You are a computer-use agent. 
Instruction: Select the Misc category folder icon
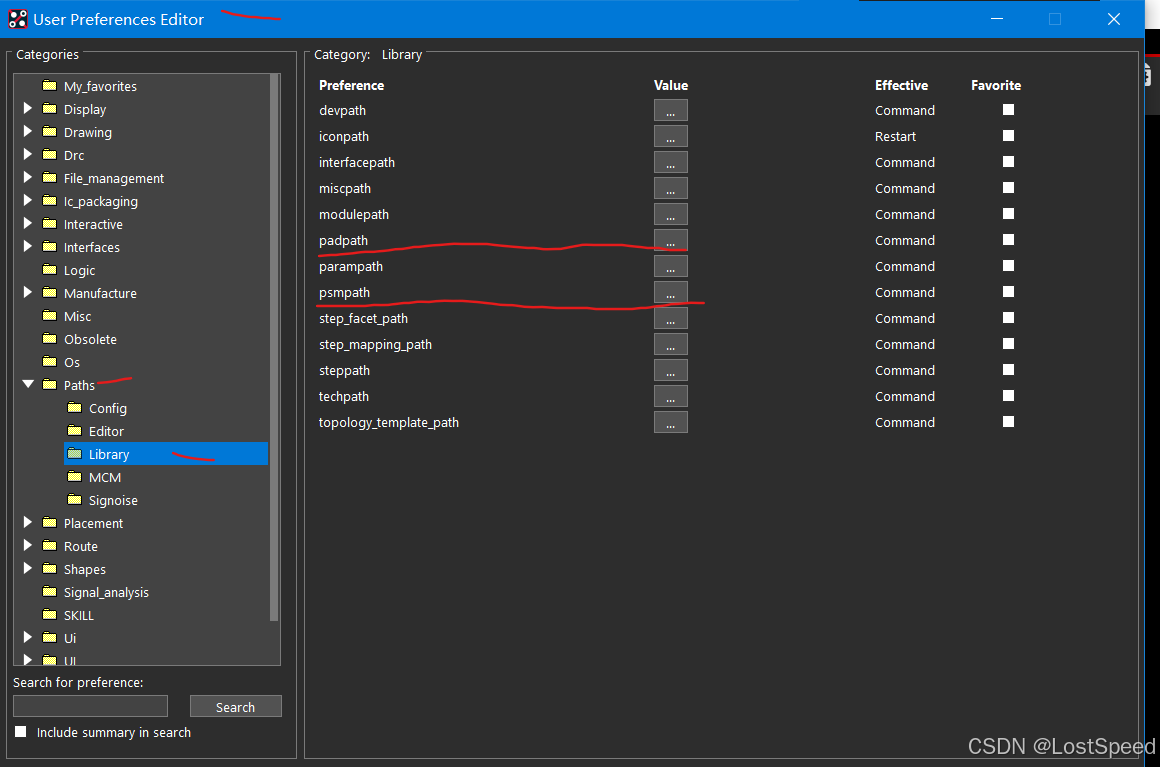tap(50, 316)
